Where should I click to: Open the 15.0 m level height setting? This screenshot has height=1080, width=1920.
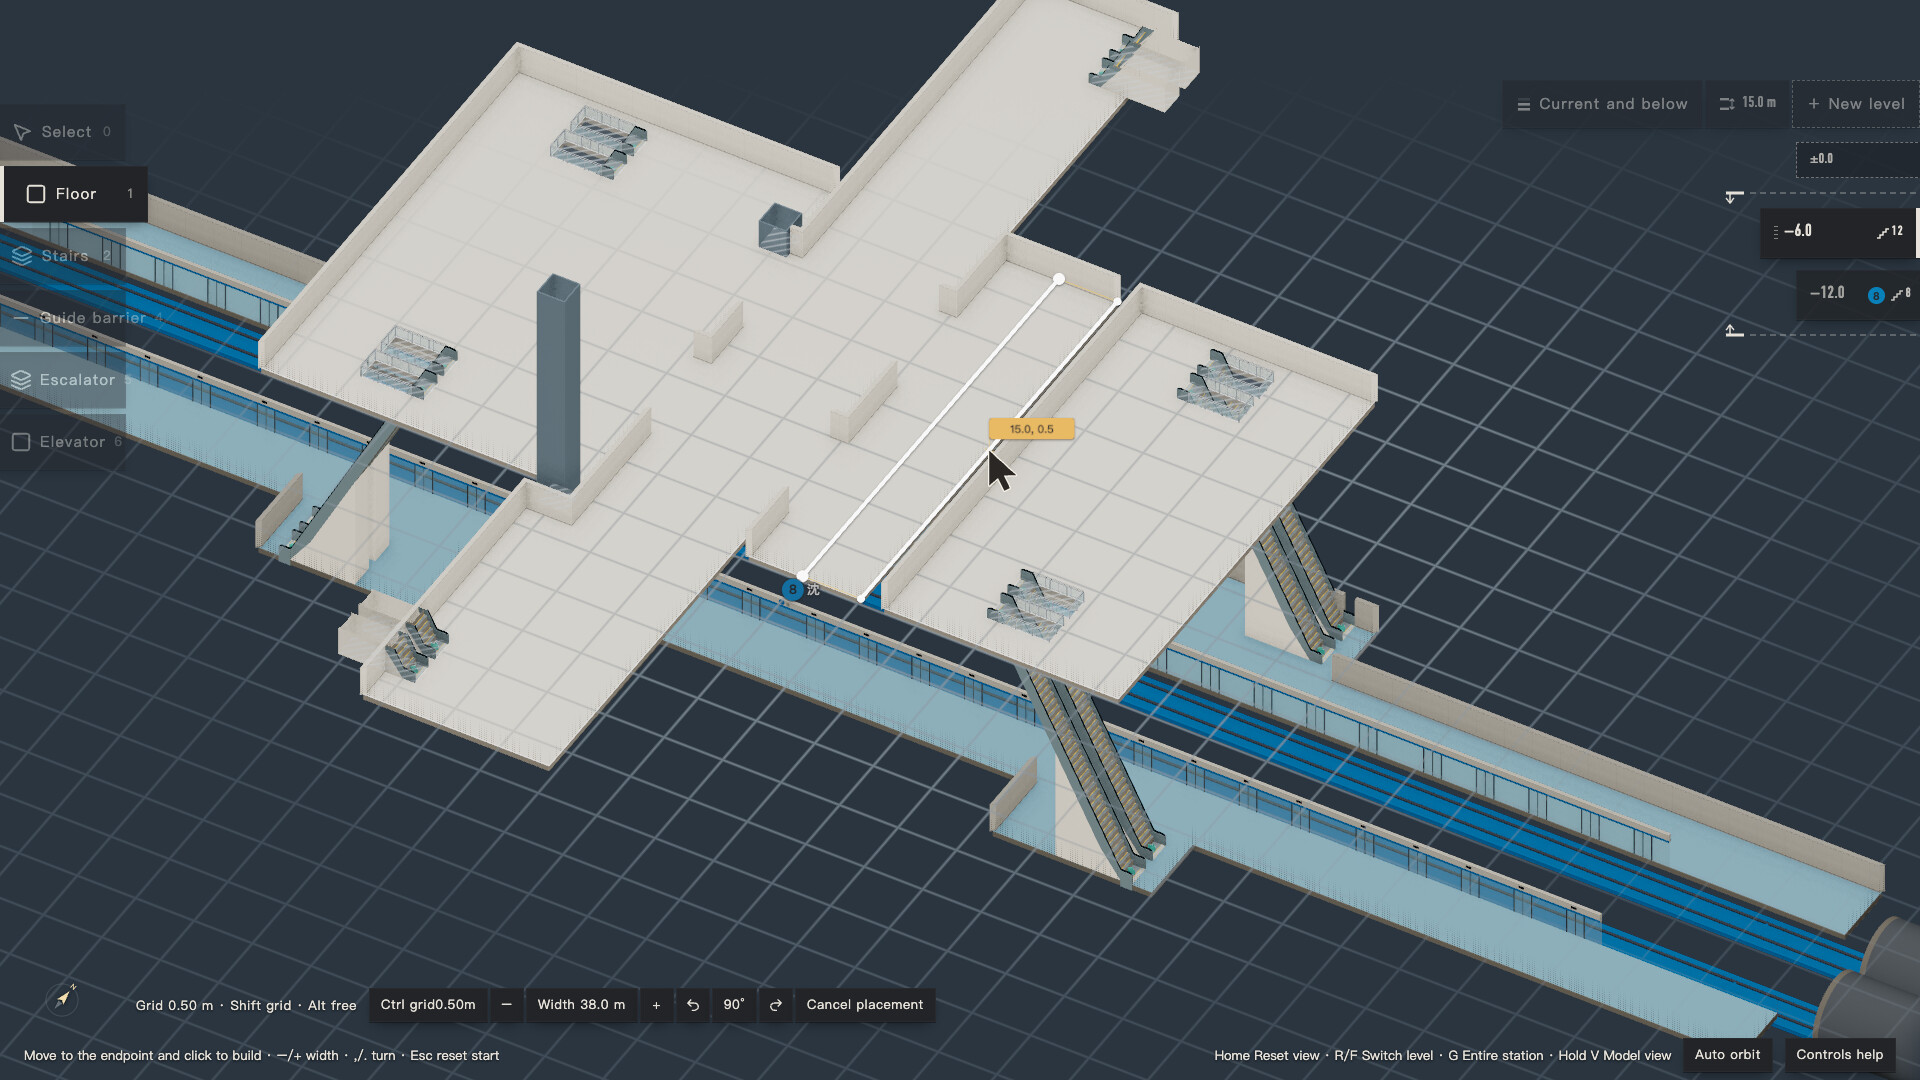1747,103
